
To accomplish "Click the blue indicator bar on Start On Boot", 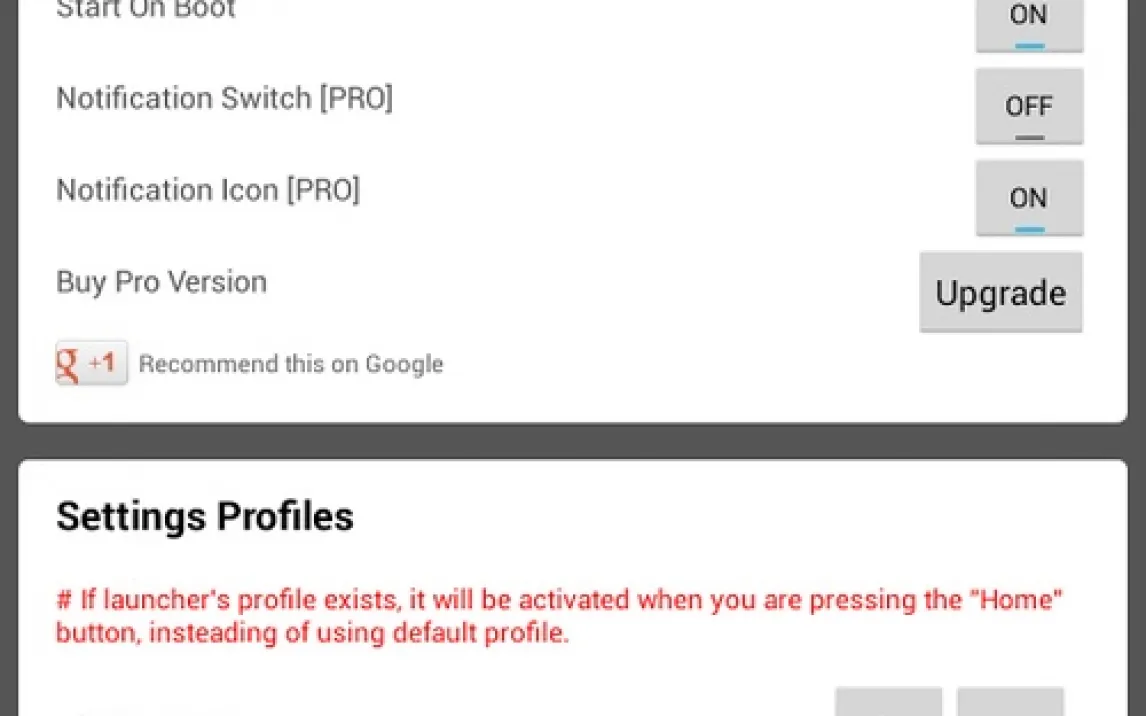I will click(1029, 46).
